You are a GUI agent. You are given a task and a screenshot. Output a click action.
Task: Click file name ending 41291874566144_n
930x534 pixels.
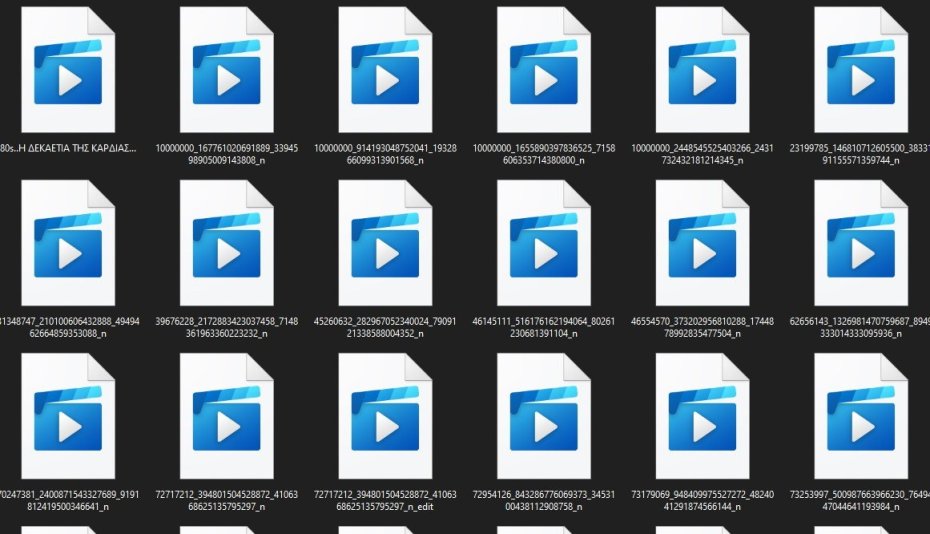click(702, 501)
